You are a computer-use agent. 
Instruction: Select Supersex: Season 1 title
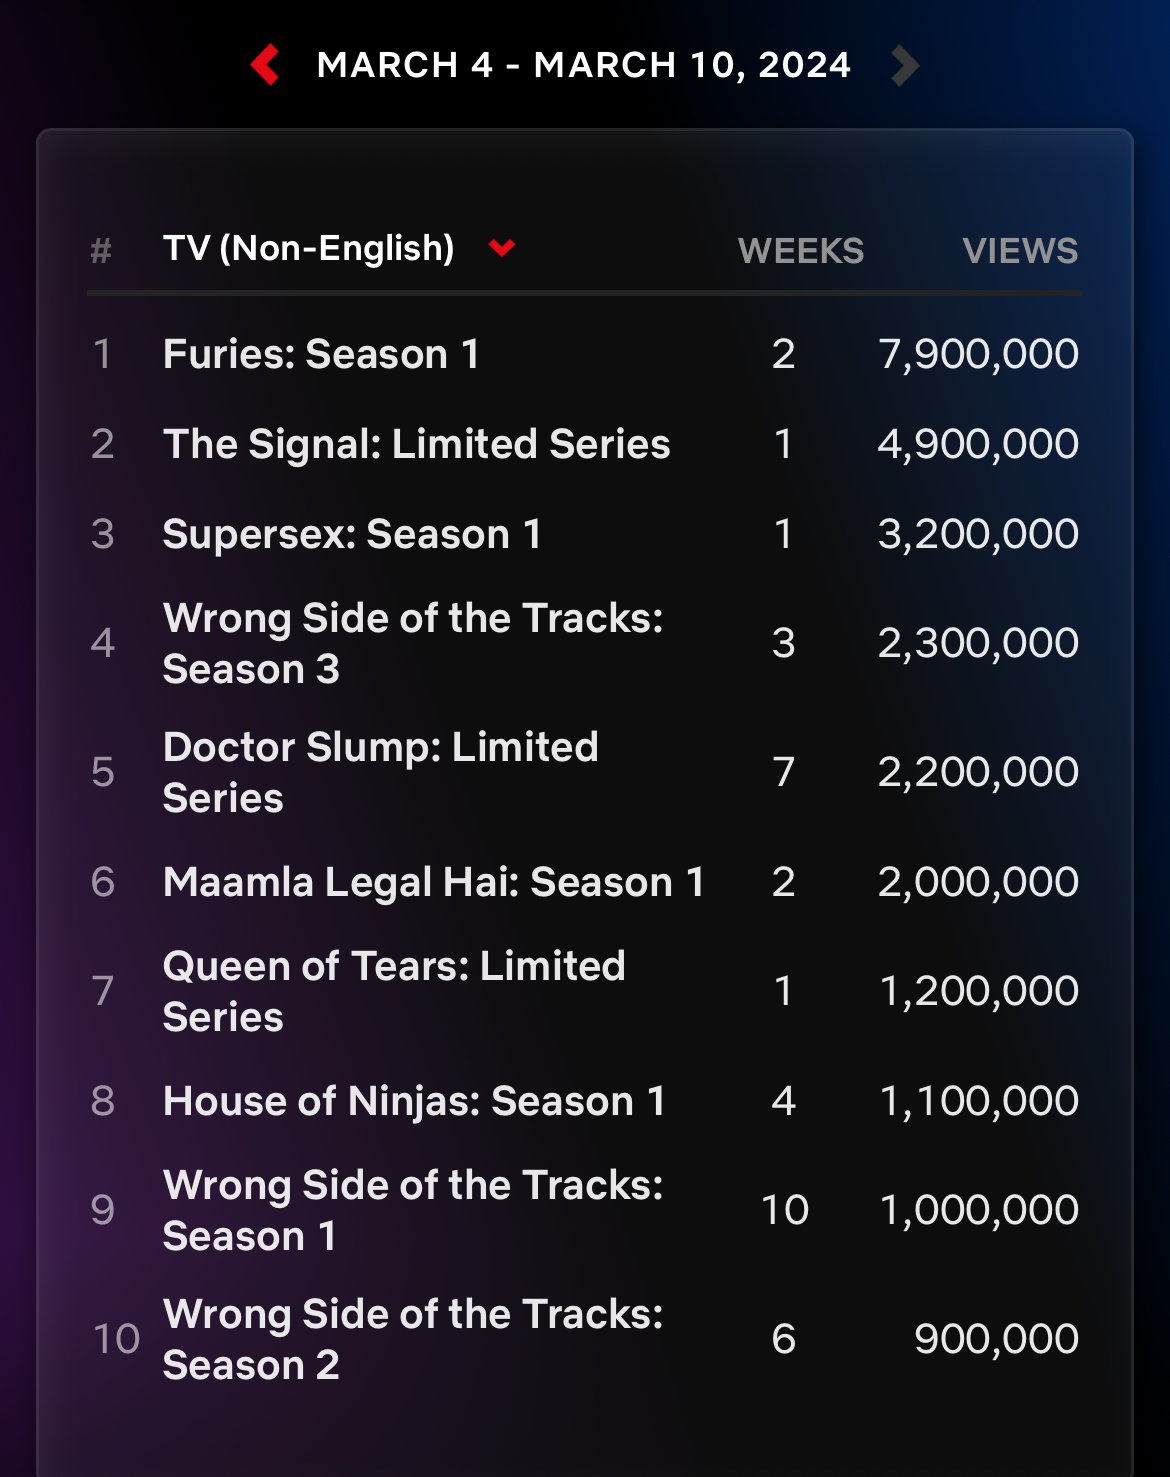point(352,534)
